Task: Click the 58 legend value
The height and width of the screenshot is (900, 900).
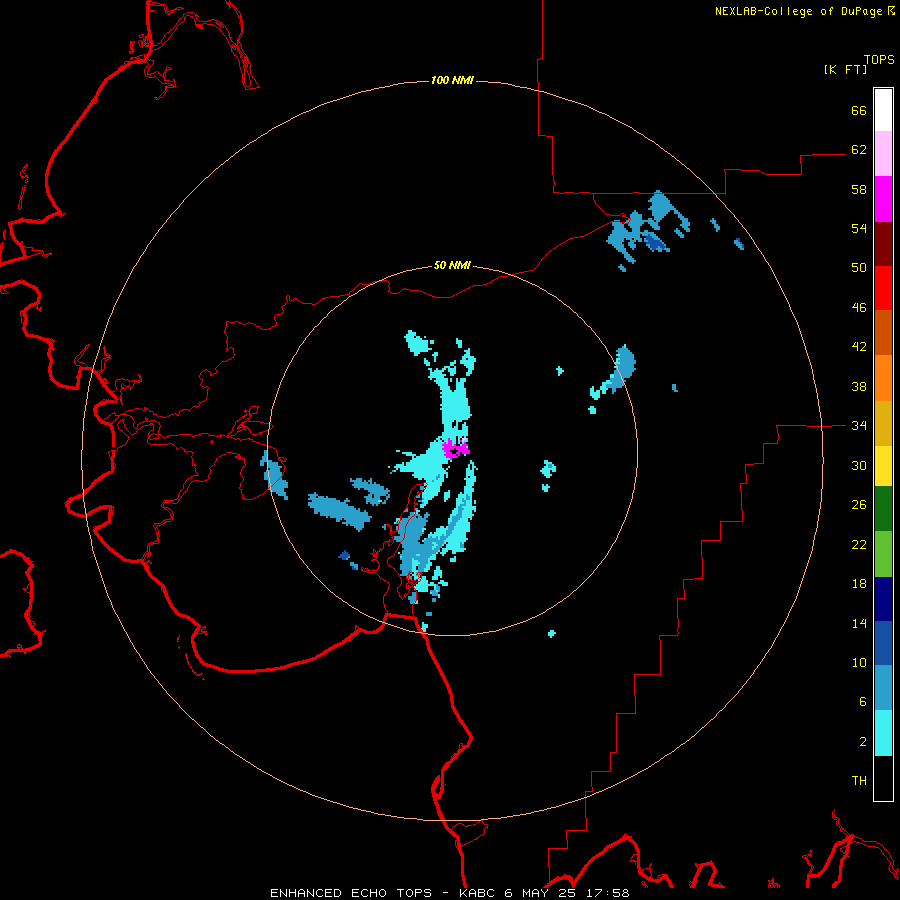Action: click(859, 189)
